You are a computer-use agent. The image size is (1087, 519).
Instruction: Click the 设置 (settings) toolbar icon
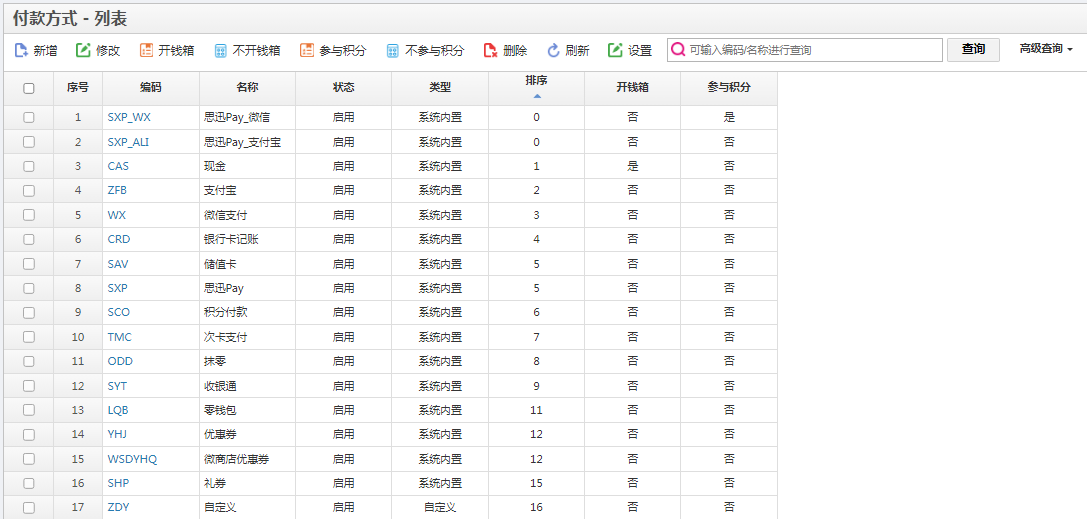pyautogui.click(x=615, y=50)
